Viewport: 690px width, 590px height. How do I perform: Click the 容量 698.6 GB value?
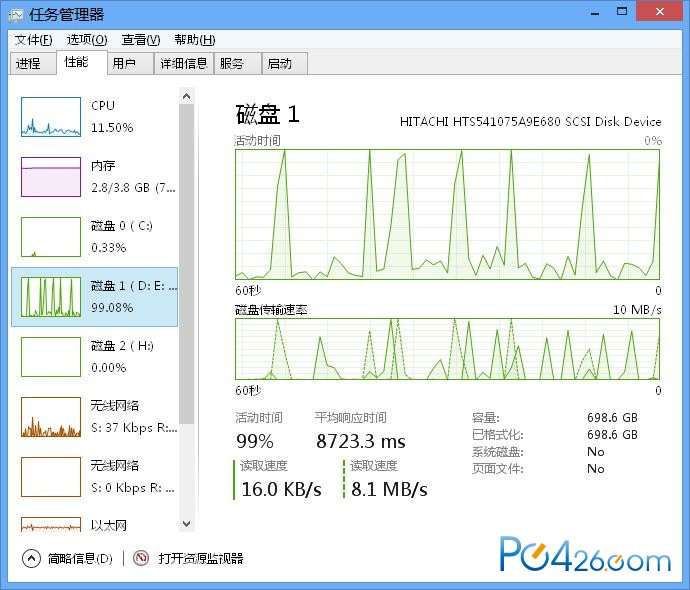(x=612, y=418)
